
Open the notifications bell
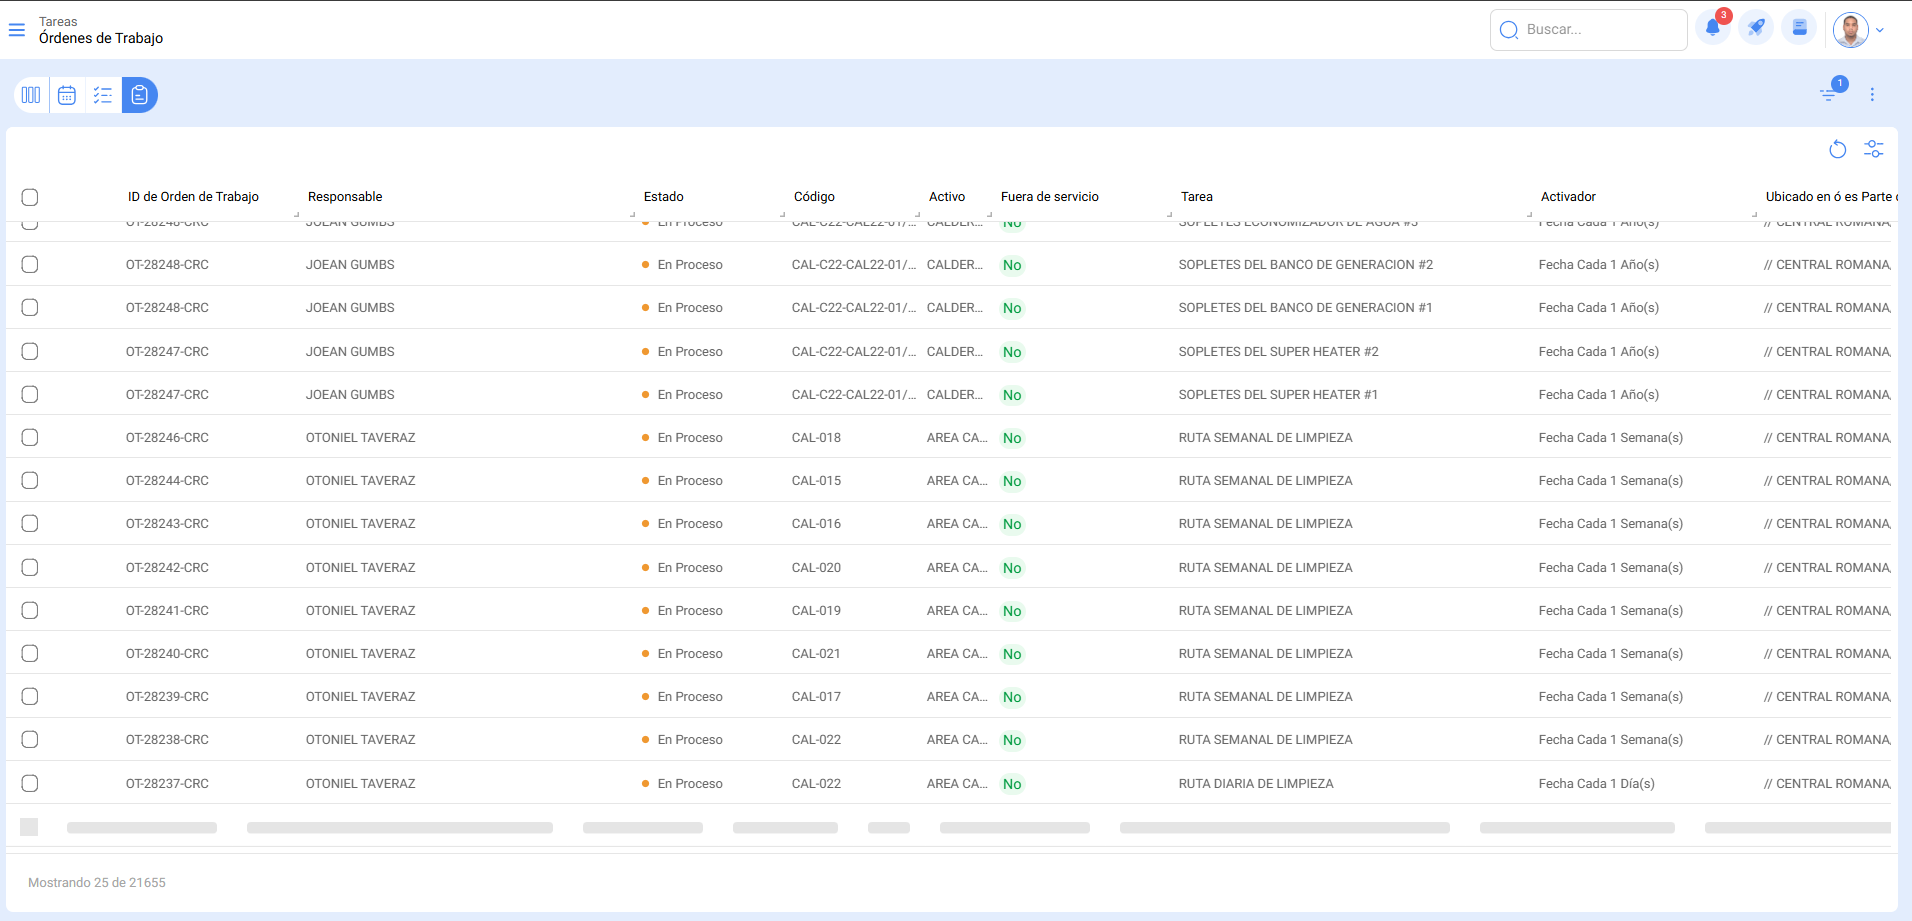point(1713,28)
